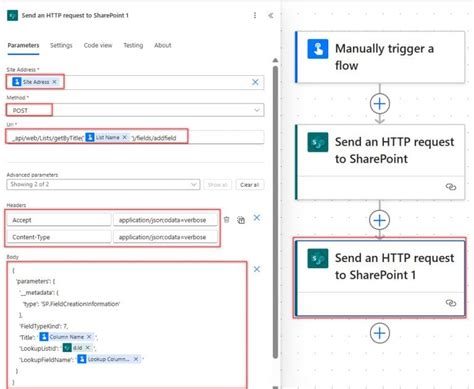Click the SharePoint icon in panel header
474x389 pixels.
point(12,15)
